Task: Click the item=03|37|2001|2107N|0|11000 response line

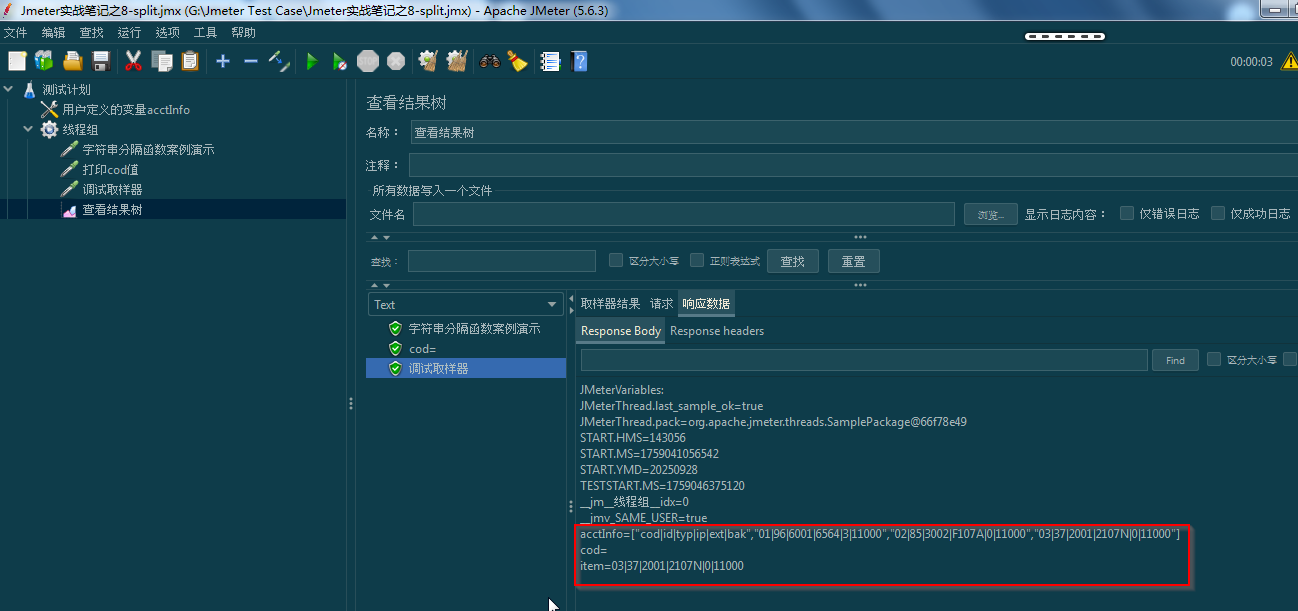Action: (662, 566)
